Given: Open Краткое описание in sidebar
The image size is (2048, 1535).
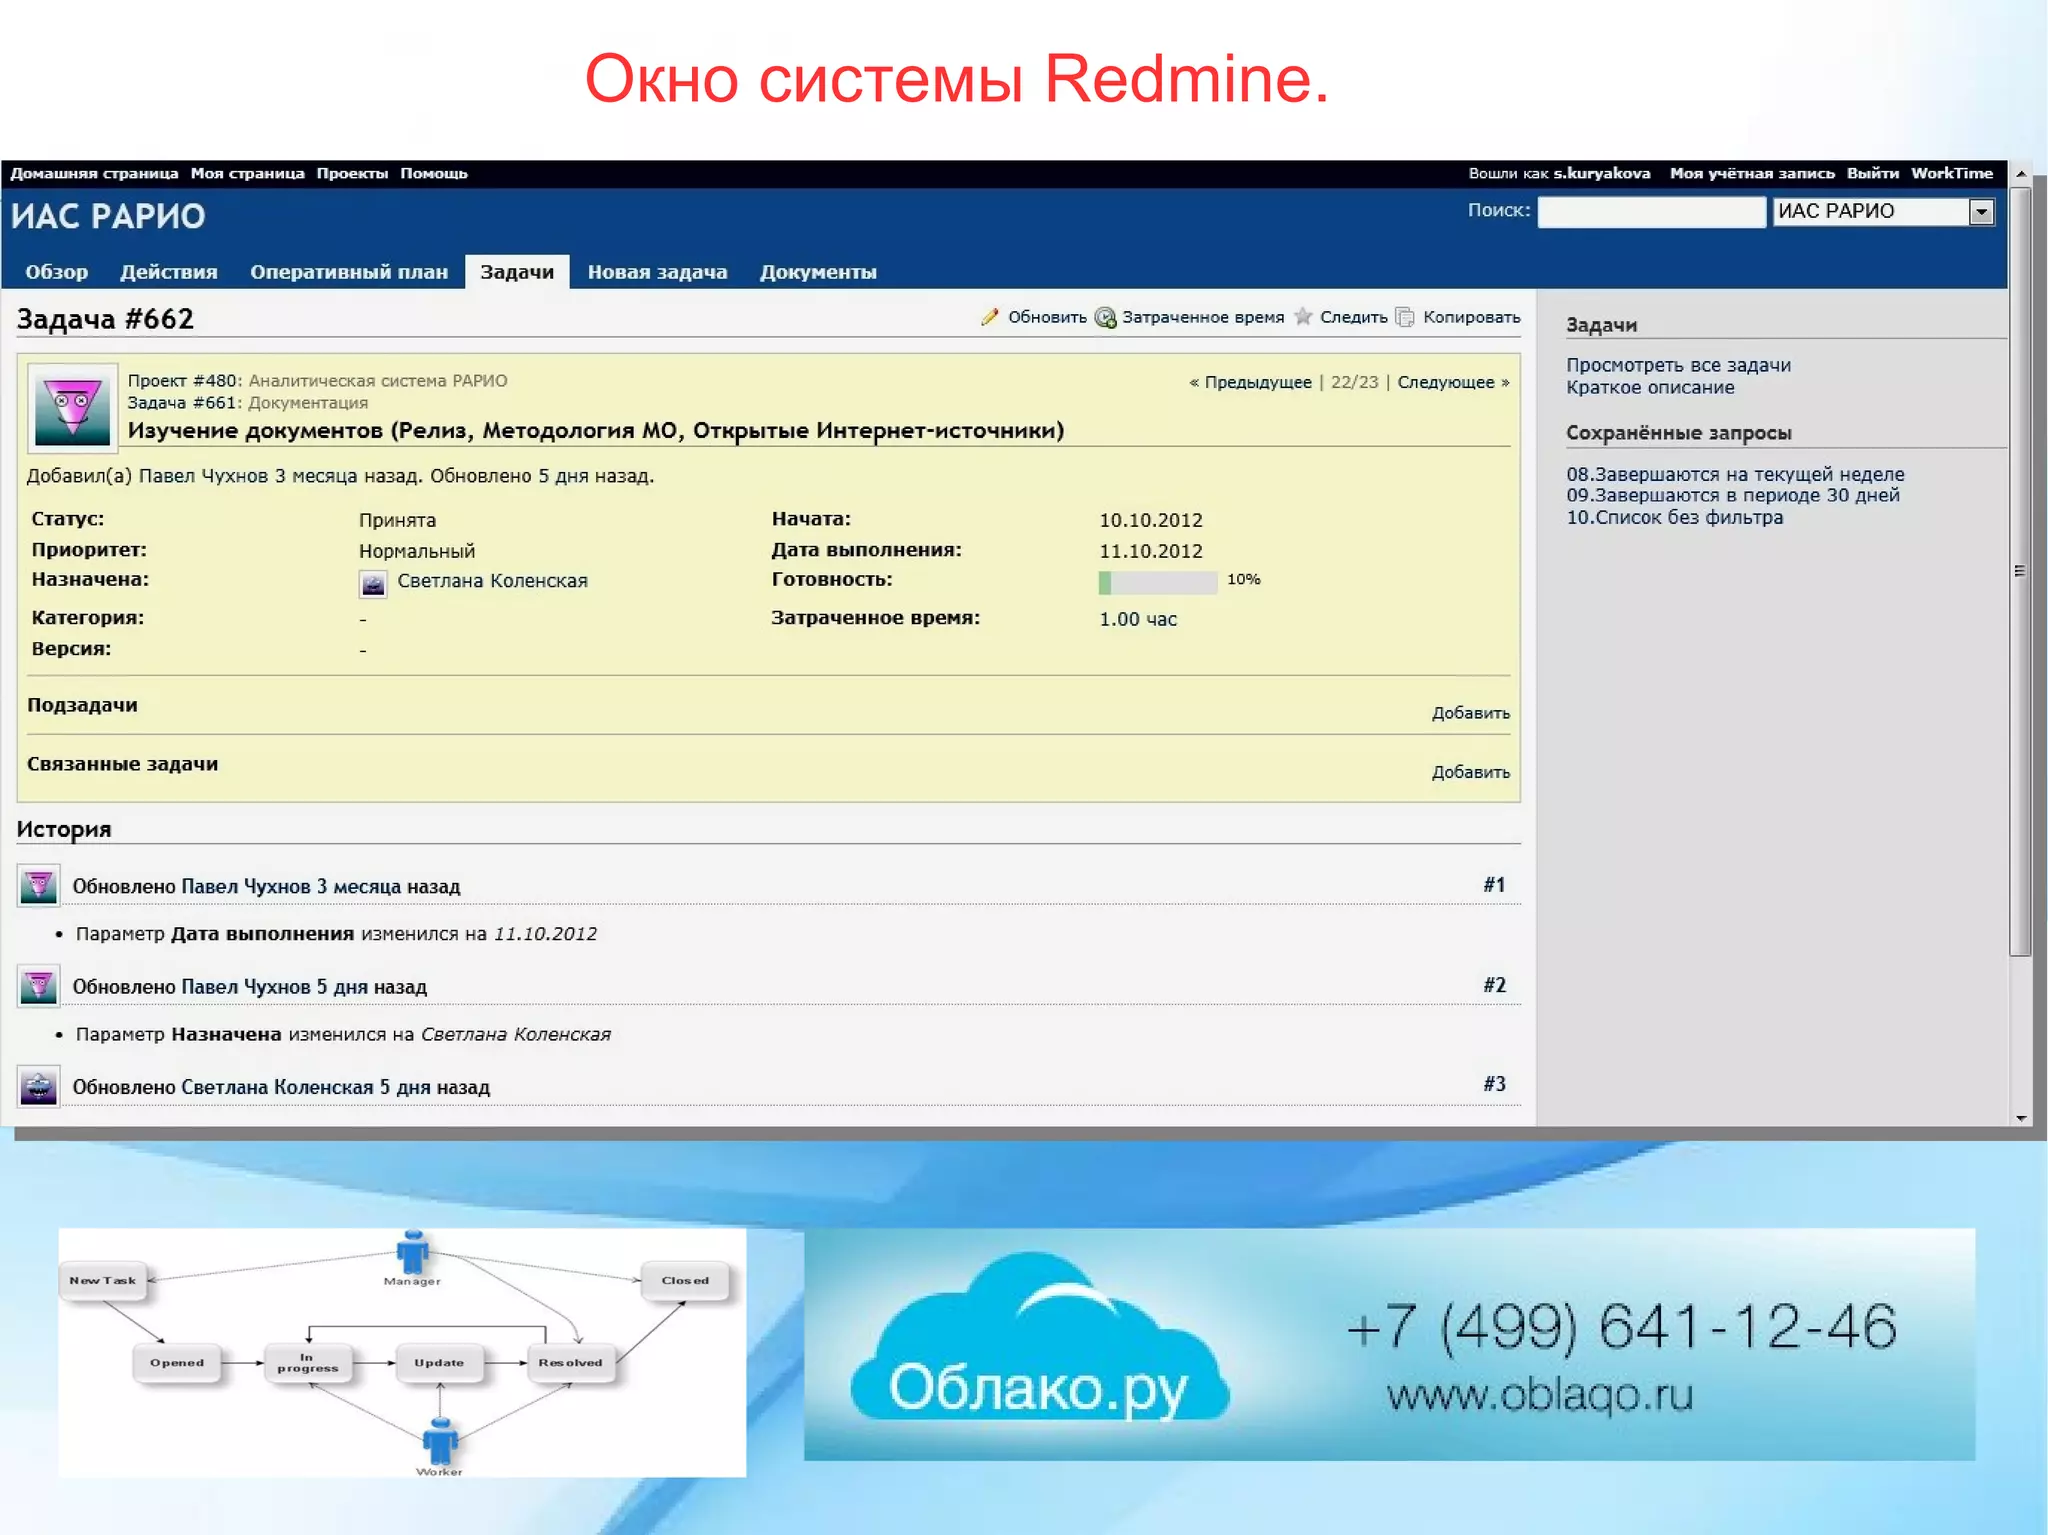Looking at the screenshot, I should [x=1650, y=387].
